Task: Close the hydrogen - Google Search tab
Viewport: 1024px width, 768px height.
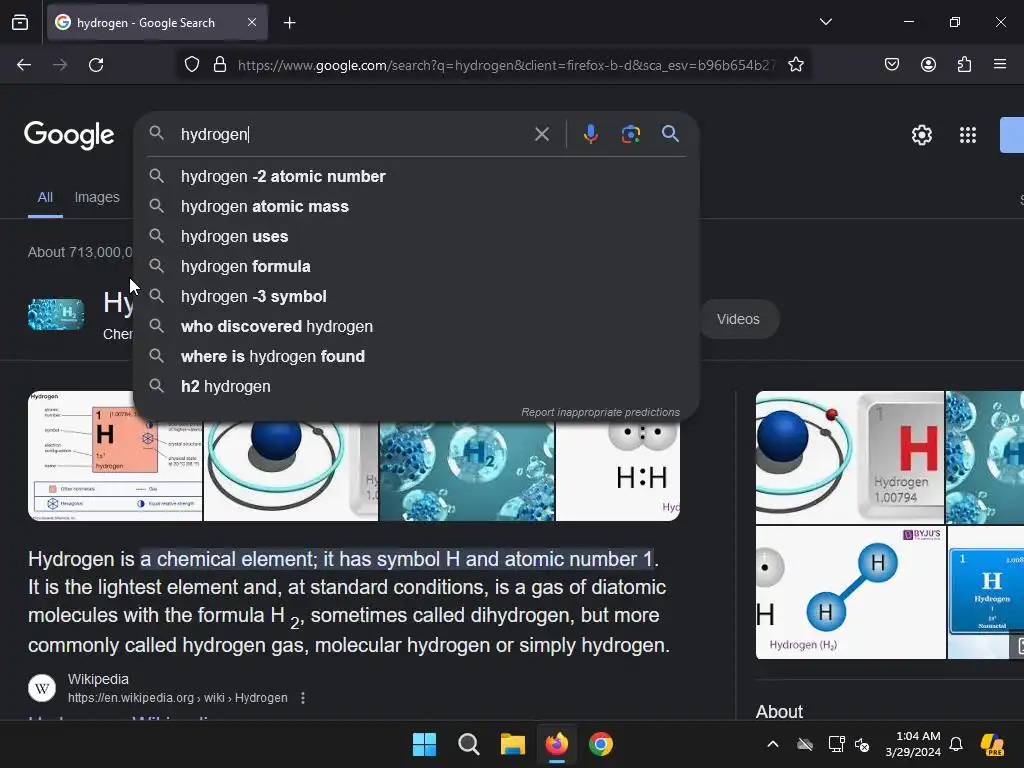Action: click(x=252, y=22)
